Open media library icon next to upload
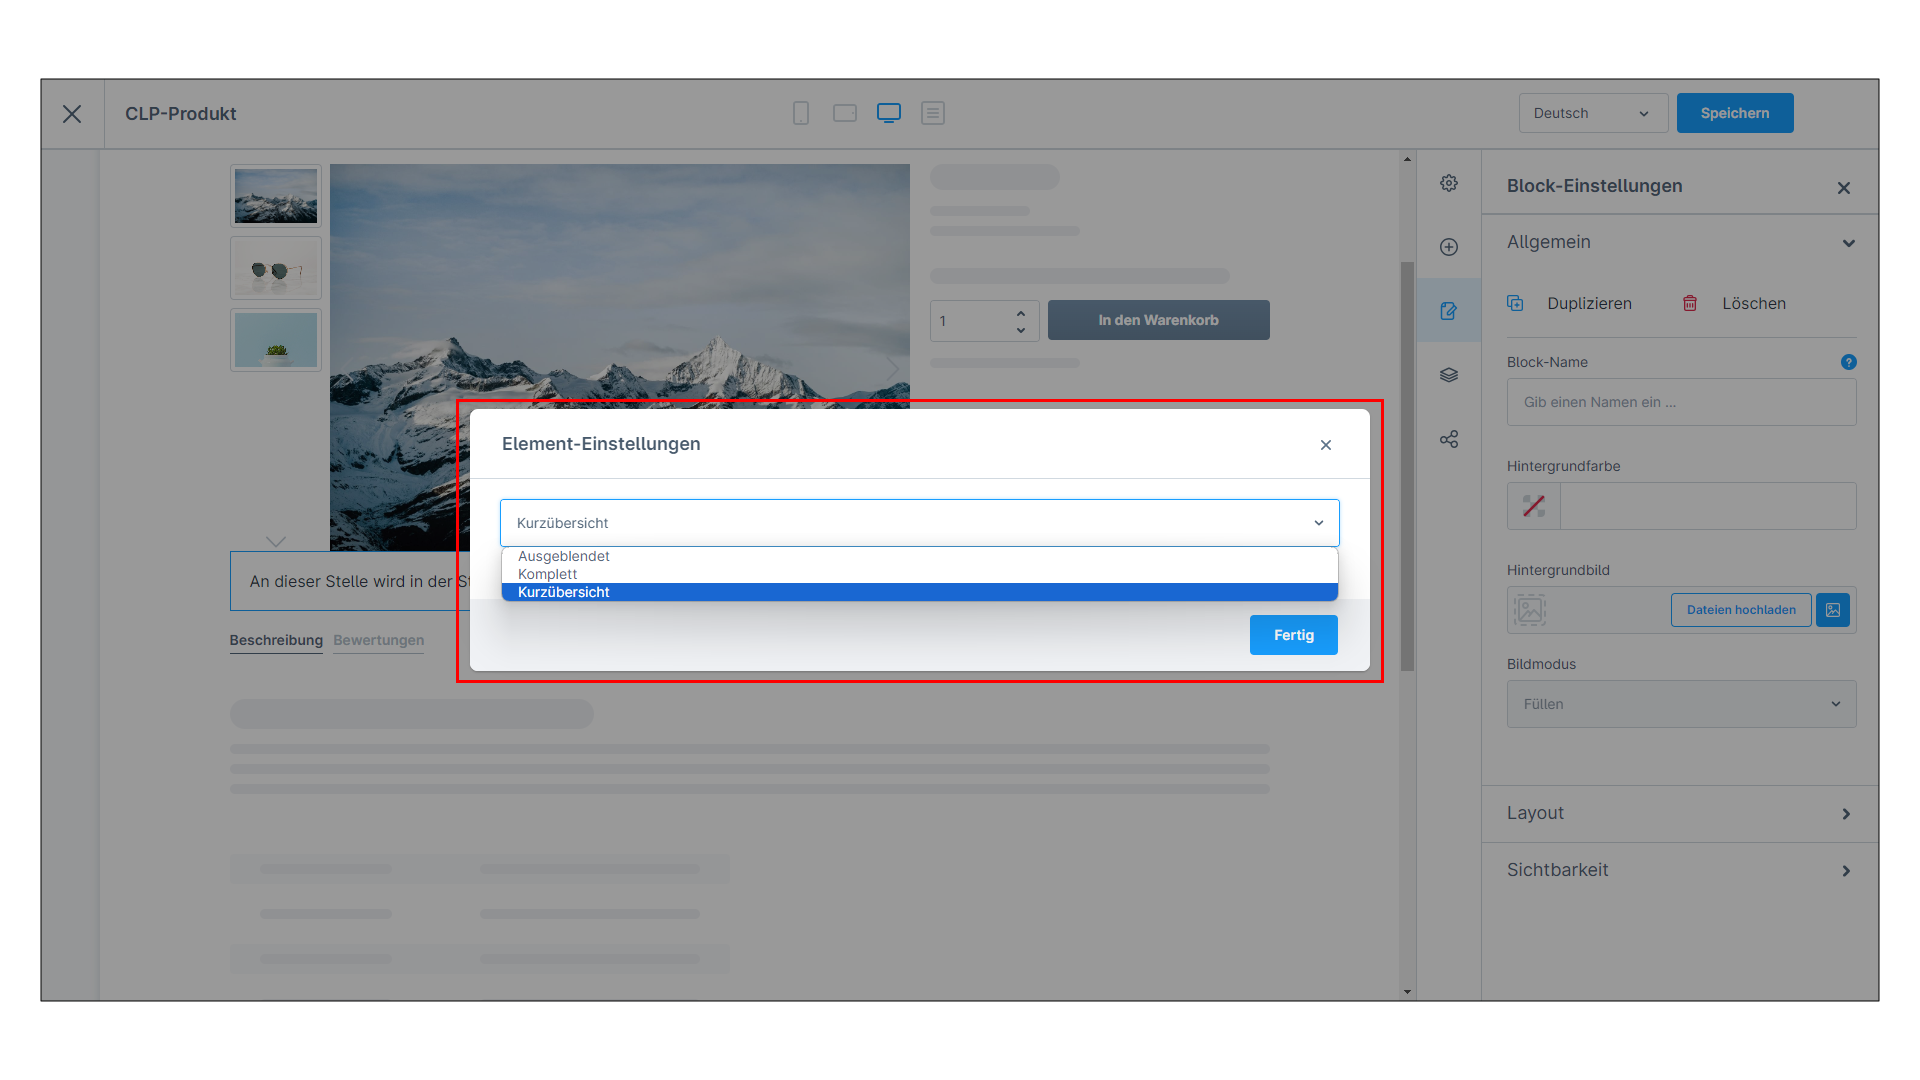1920x1080 pixels. (1833, 610)
